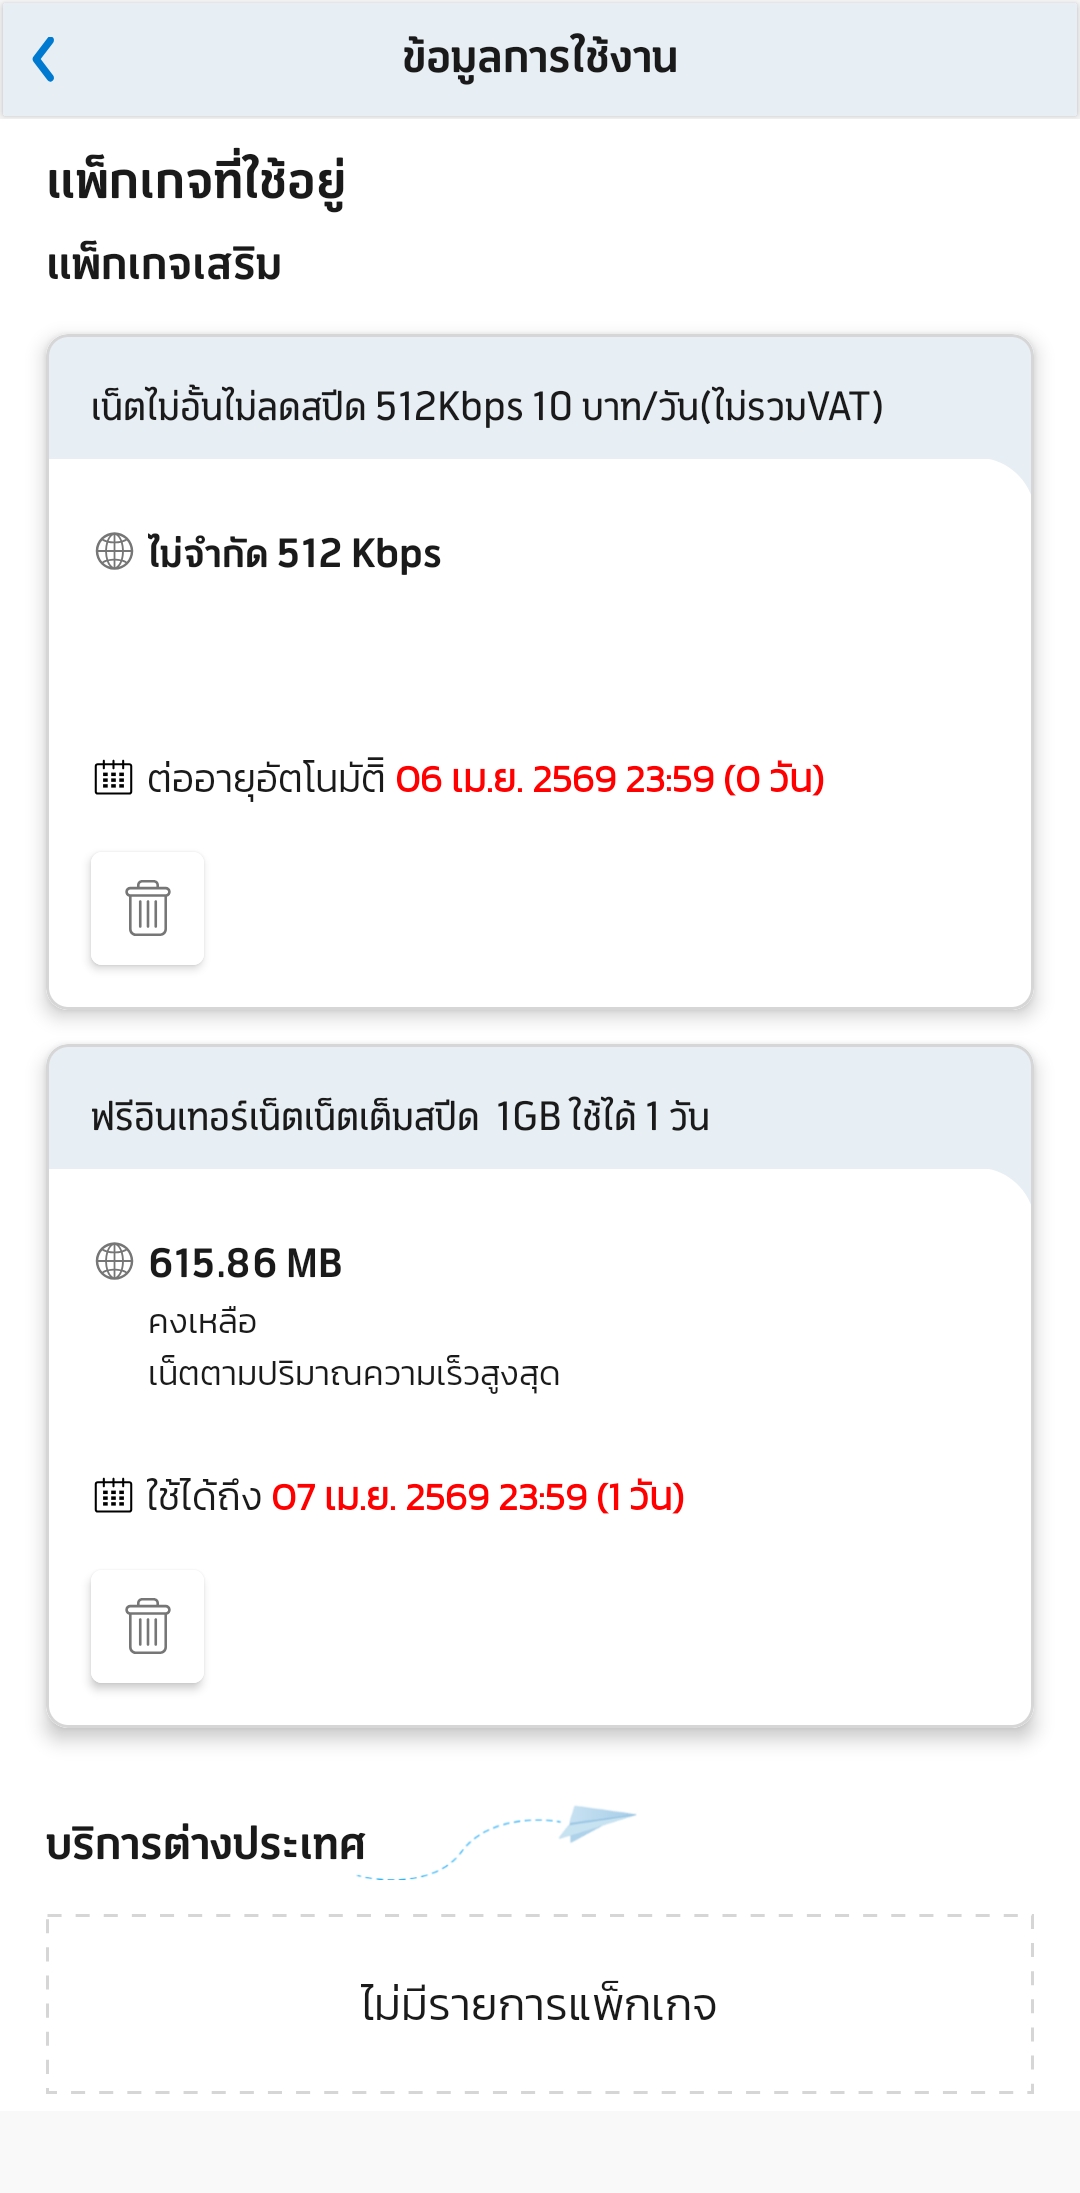
Task: Open the 512Kbps 10 บาท/วัน package header
Action: (487, 407)
